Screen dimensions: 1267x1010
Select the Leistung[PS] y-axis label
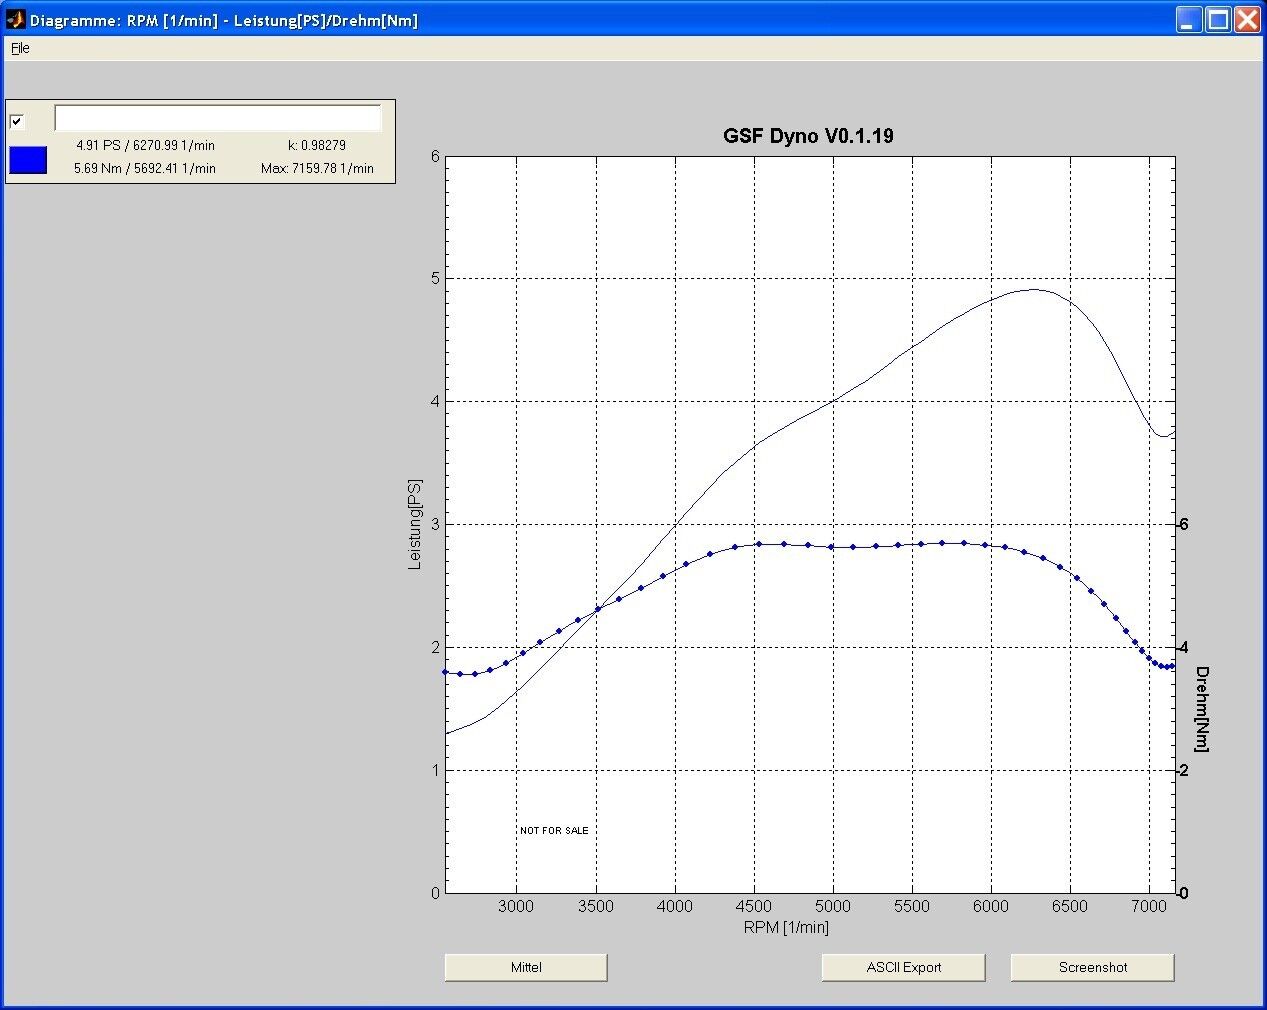pos(415,525)
